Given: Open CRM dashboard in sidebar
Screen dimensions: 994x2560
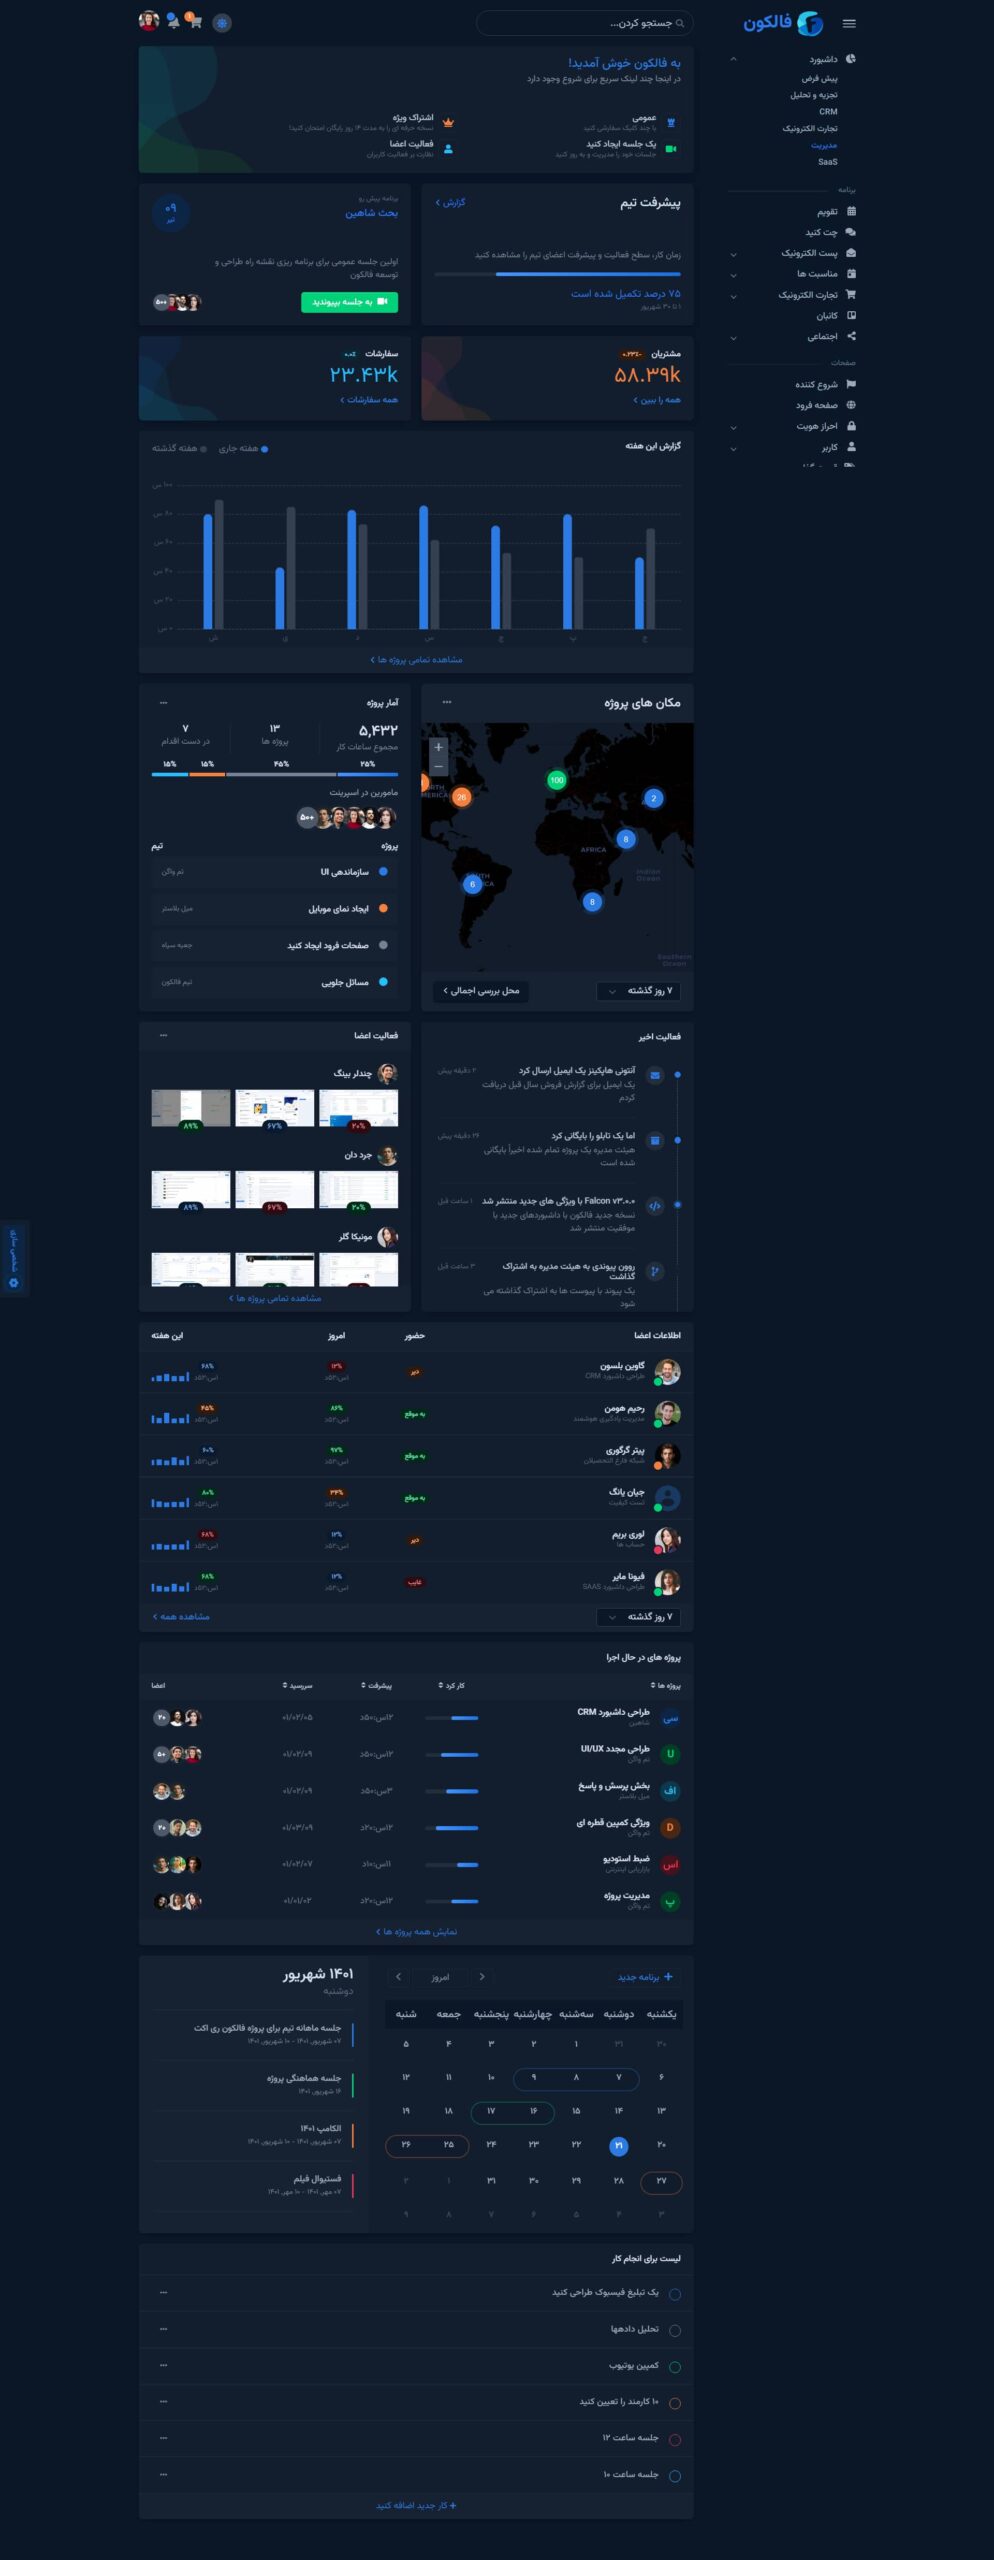Looking at the screenshot, I should point(828,112).
